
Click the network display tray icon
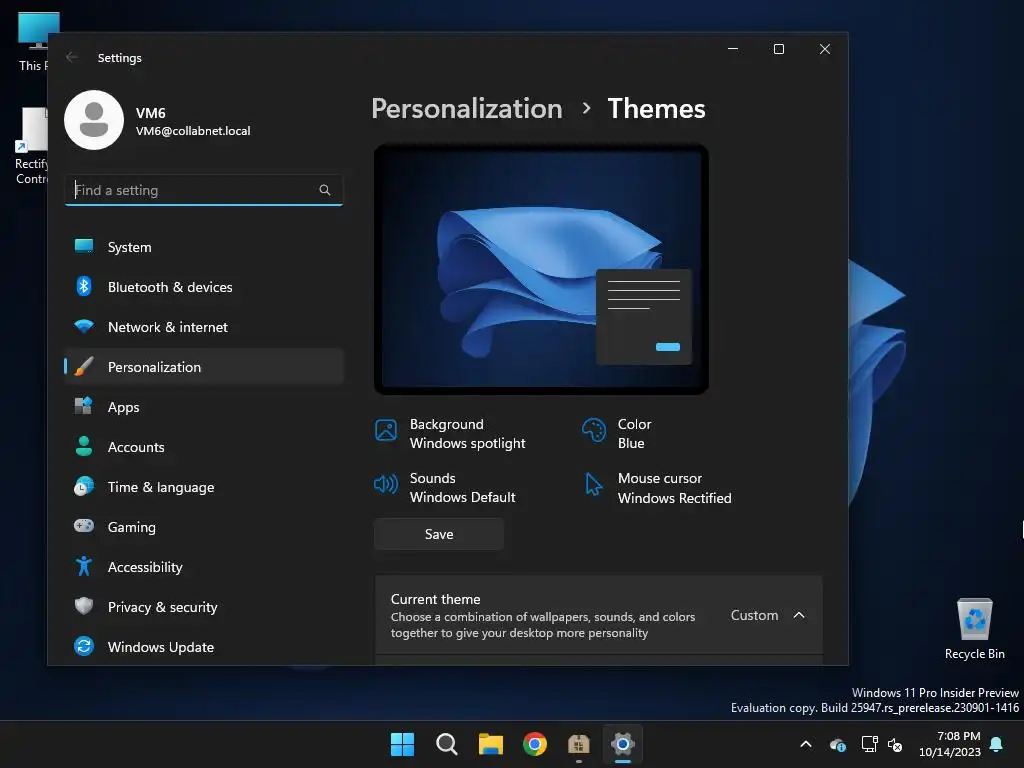[x=869, y=744]
